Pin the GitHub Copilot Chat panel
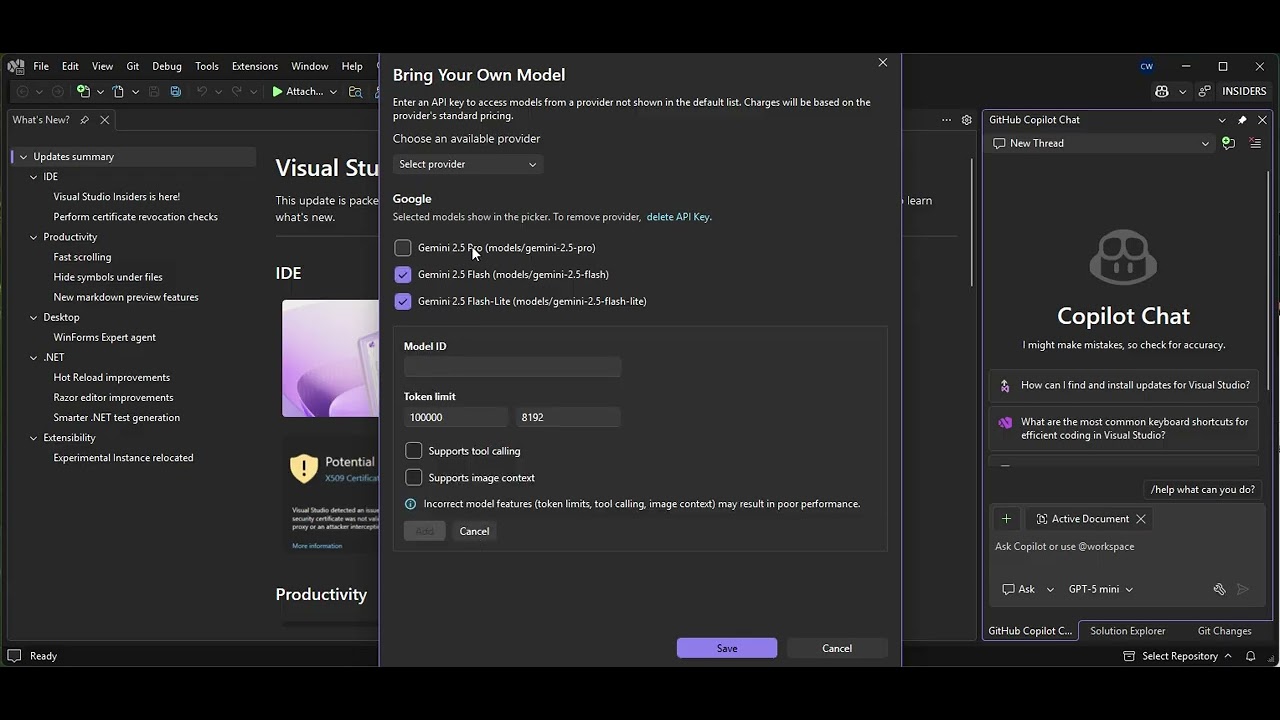1280x720 pixels. [1242, 120]
